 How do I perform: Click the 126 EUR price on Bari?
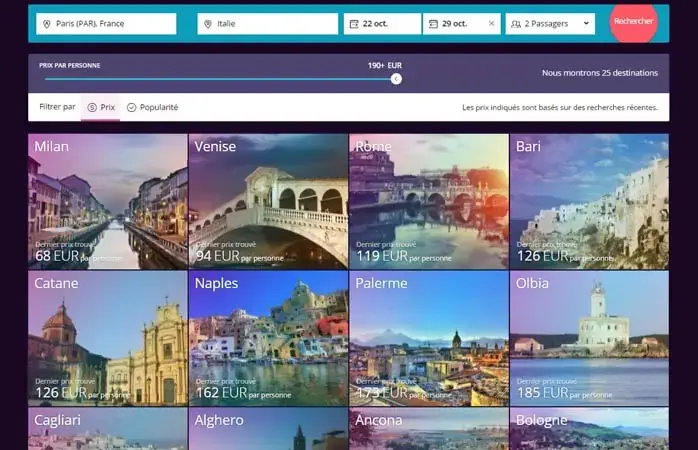coord(543,256)
